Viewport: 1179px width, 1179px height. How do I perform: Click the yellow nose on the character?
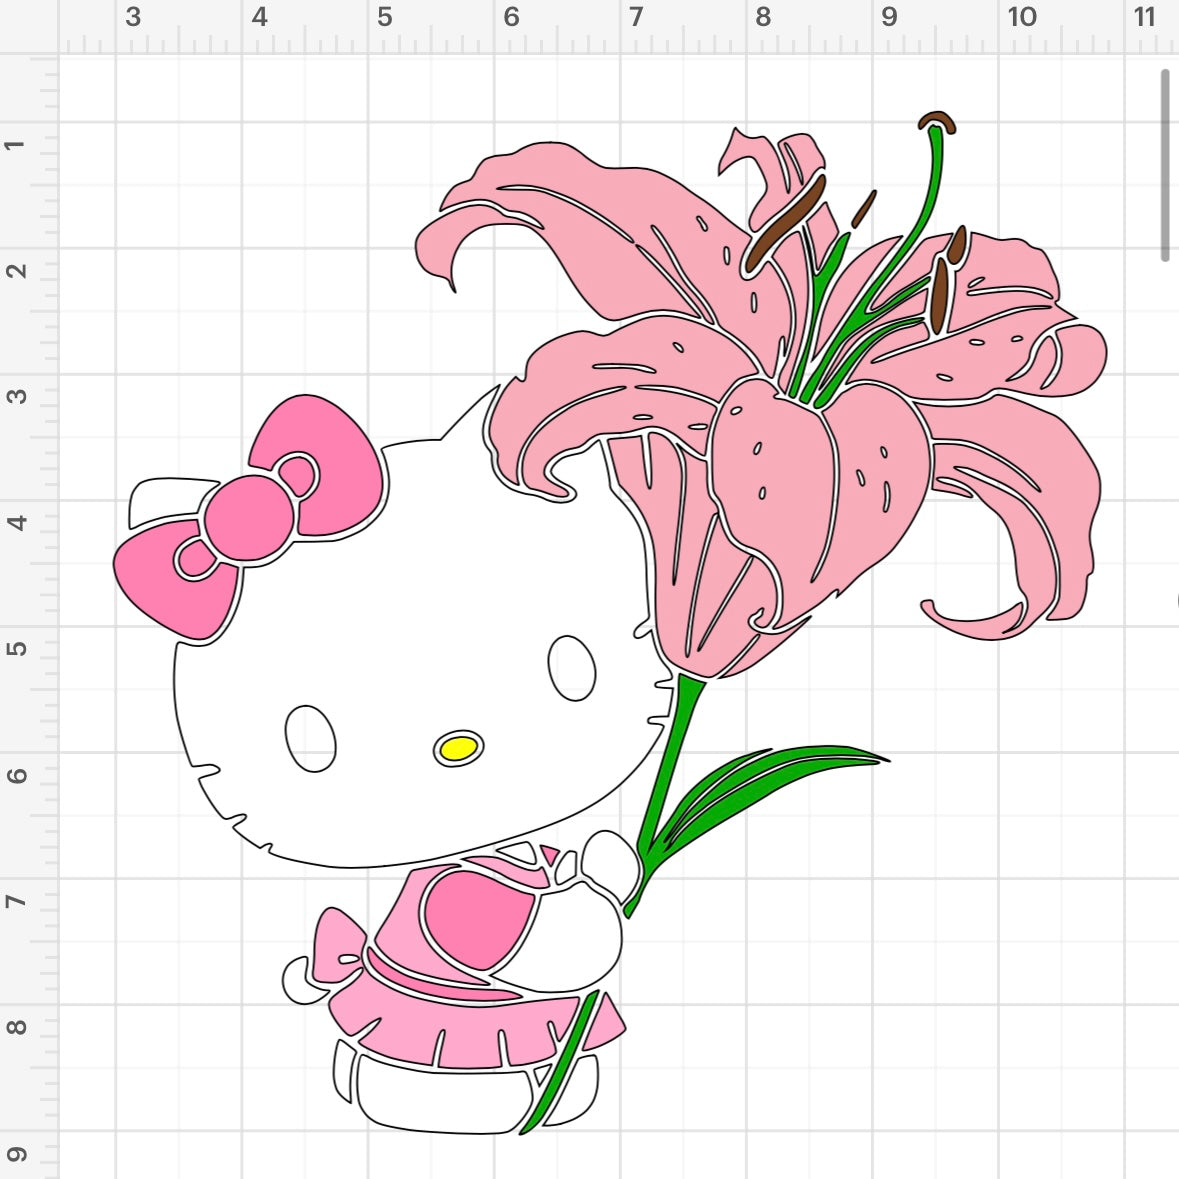(458, 748)
